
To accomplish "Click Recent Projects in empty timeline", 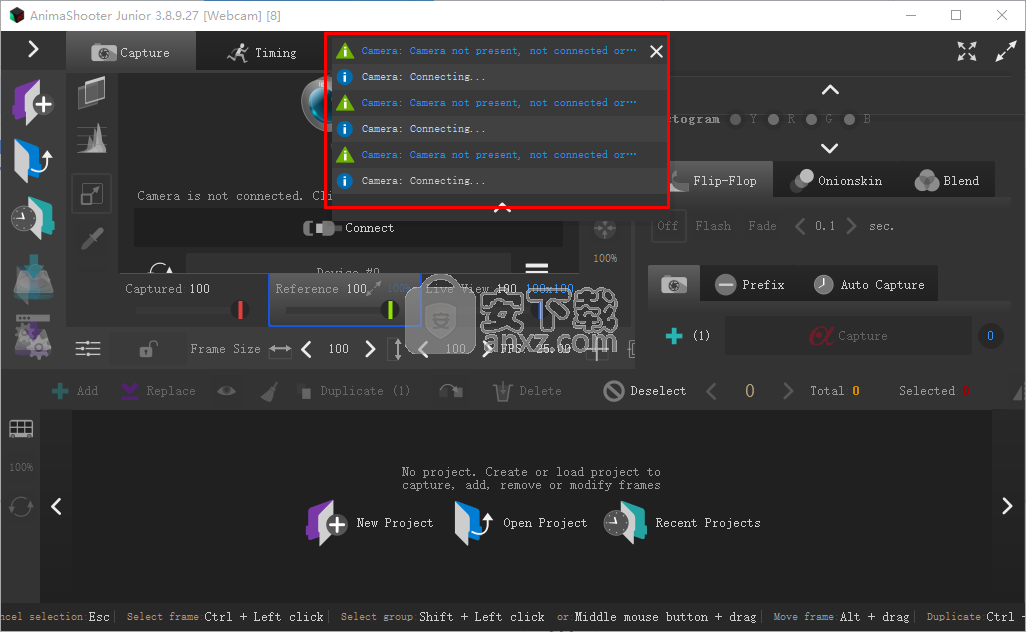I will point(682,523).
